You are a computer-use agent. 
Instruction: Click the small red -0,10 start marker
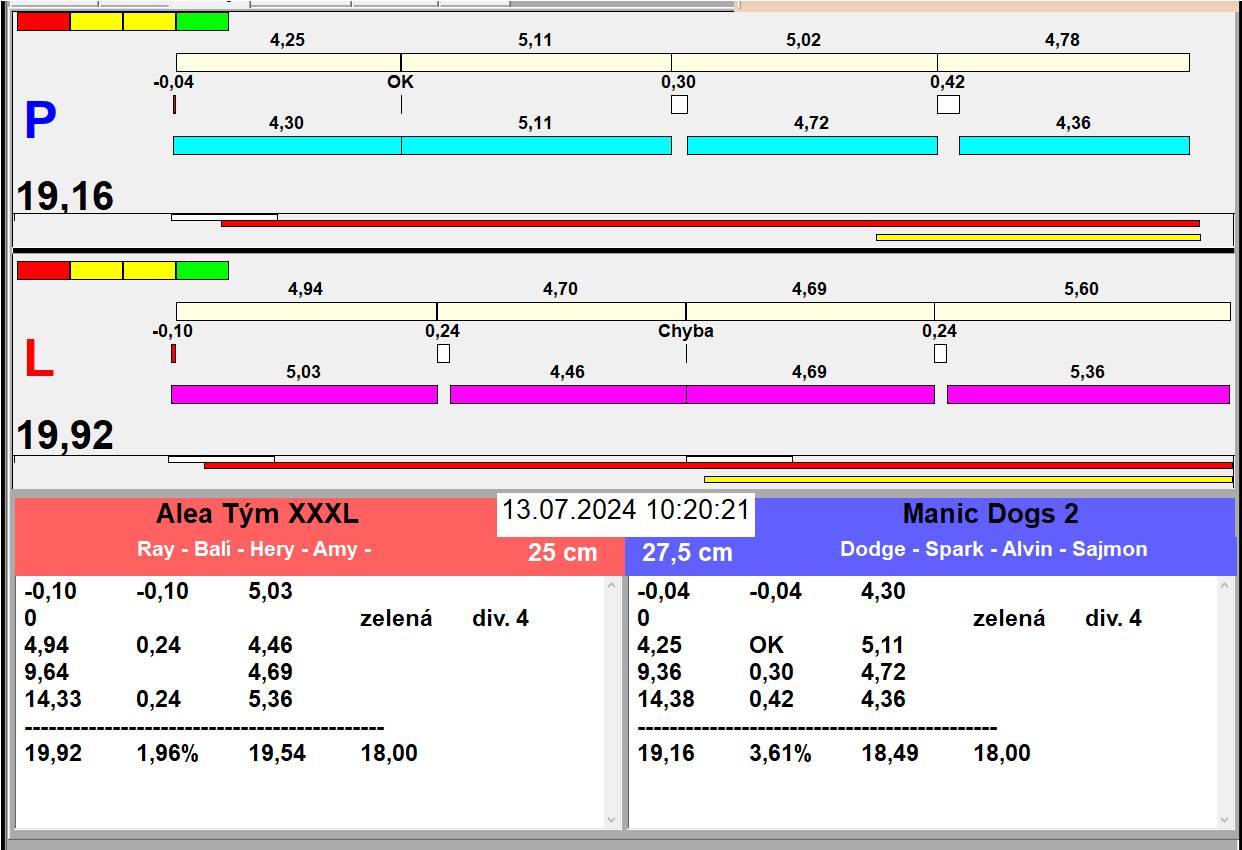pos(173,353)
